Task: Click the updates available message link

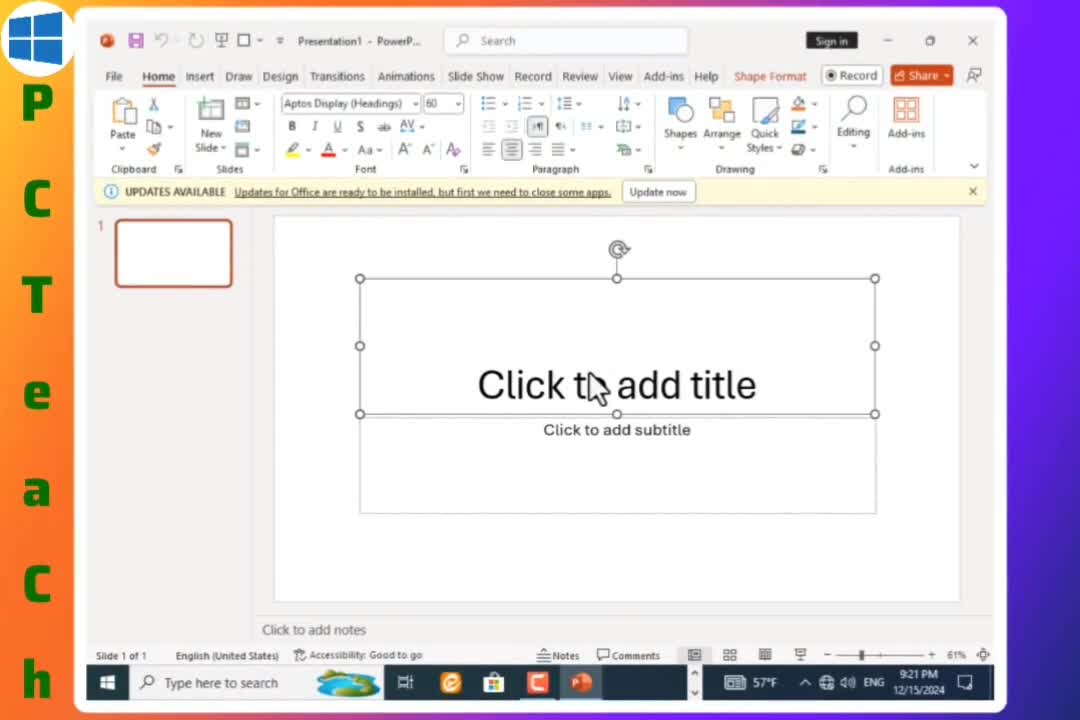Action: tap(422, 192)
